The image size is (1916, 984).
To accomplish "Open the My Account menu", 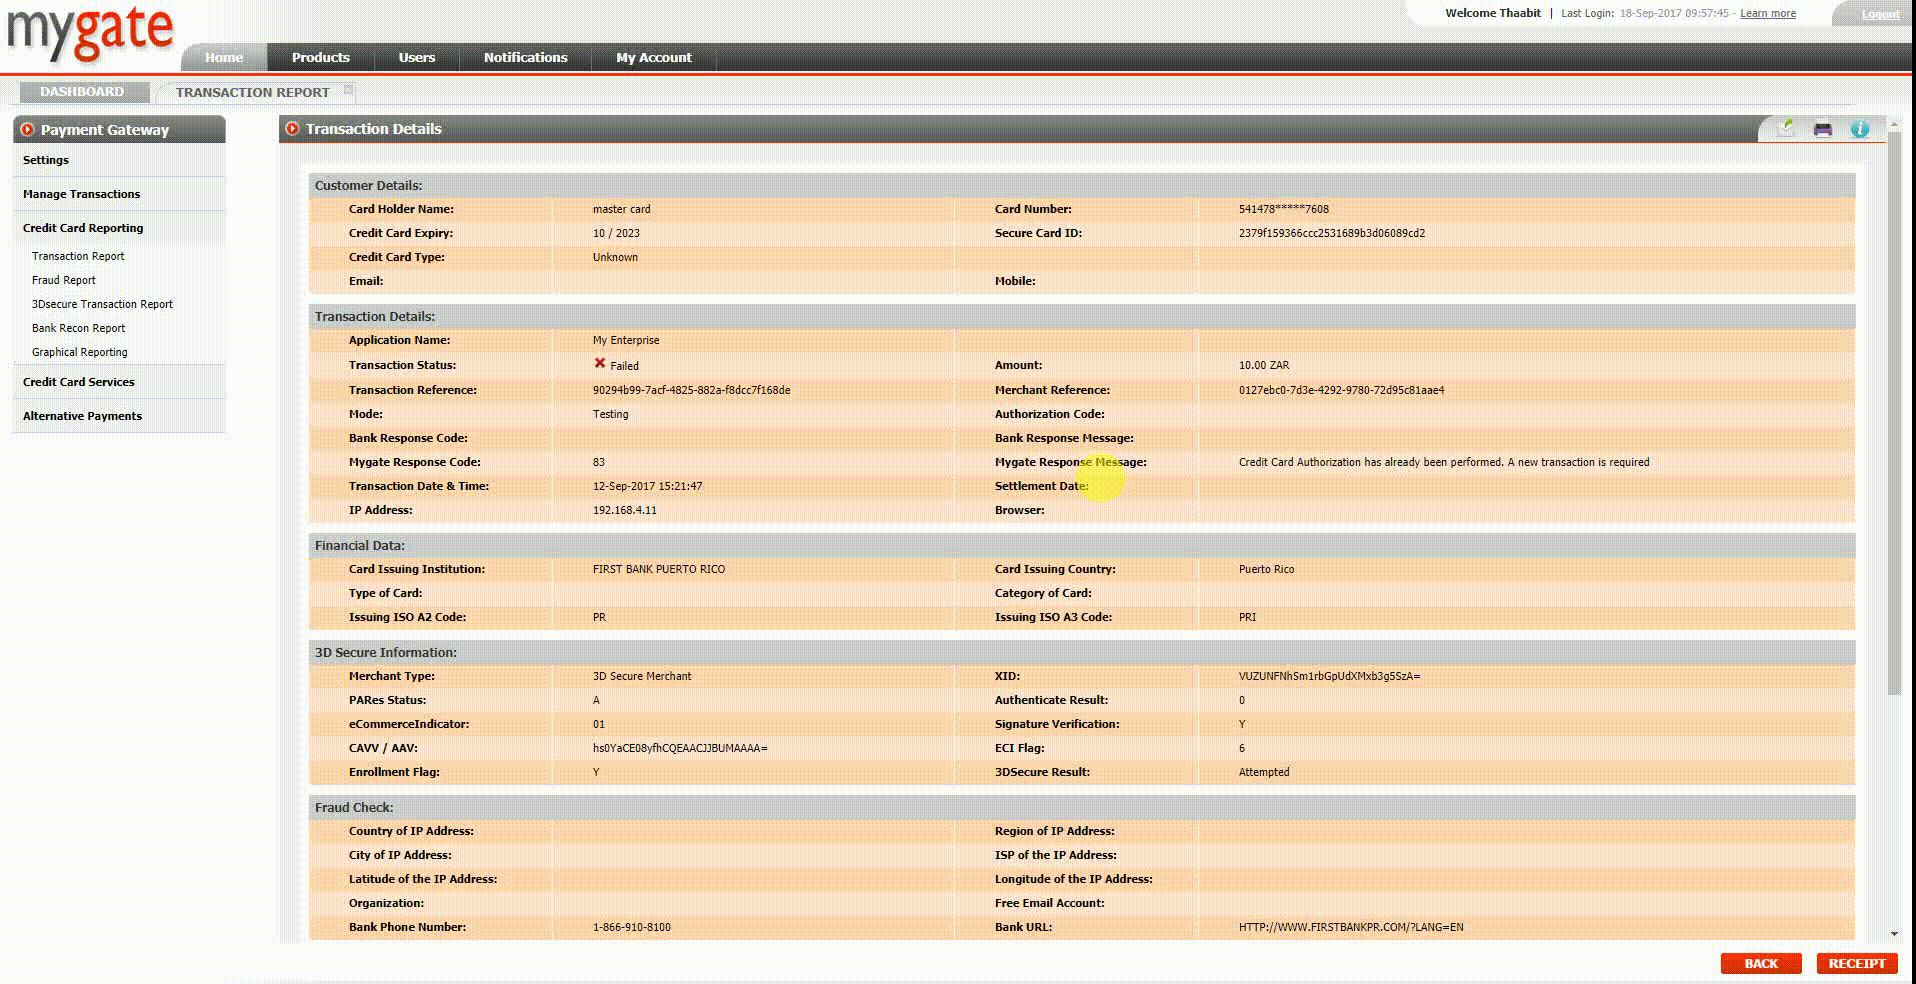I will pos(653,58).
